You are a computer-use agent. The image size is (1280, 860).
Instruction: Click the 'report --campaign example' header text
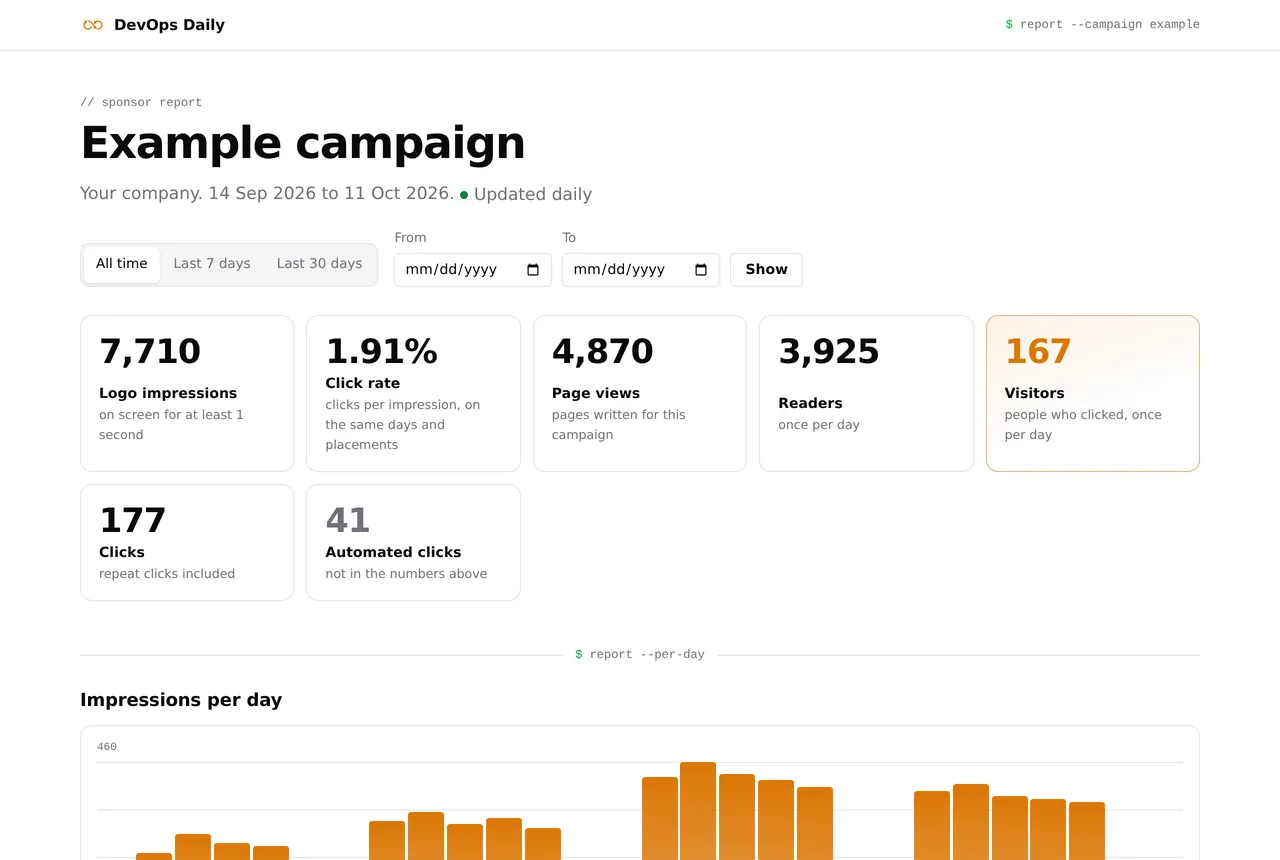pyautogui.click(x=1102, y=25)
